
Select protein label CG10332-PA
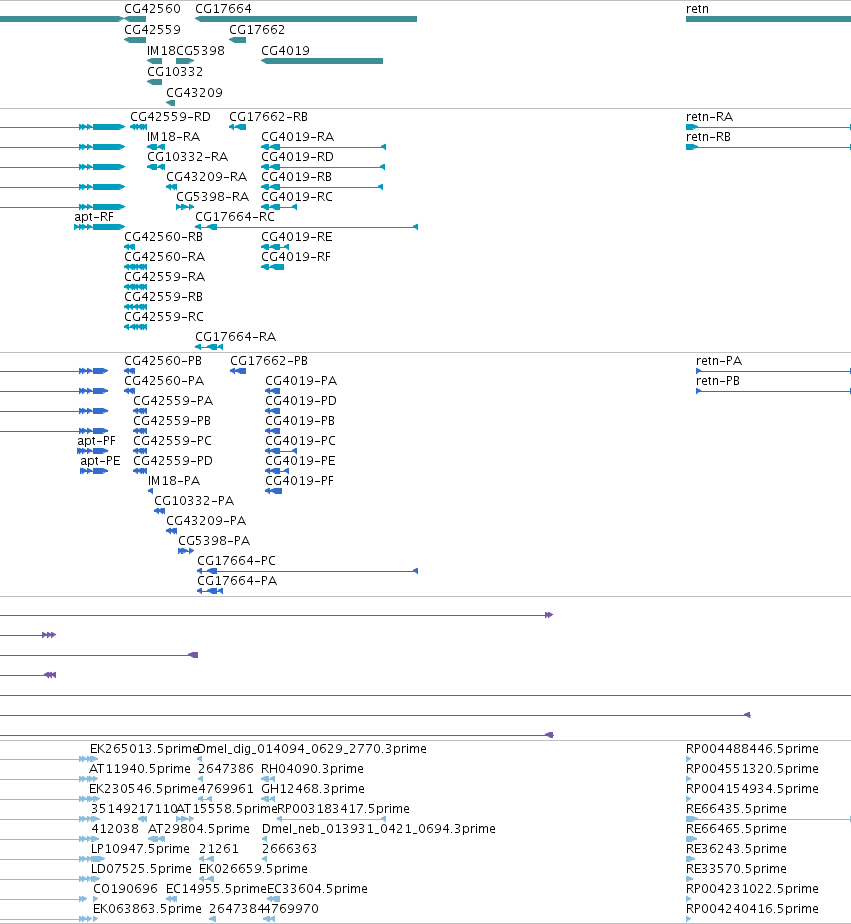[194, 501]
